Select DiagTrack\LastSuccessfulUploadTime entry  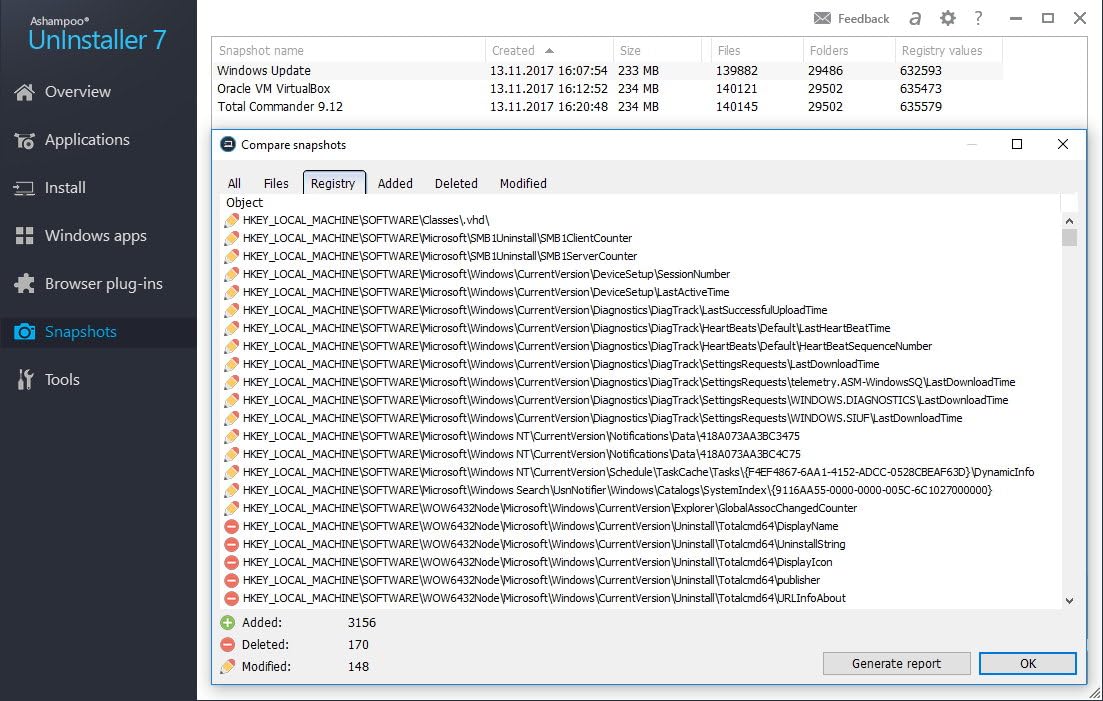[535, 310]
